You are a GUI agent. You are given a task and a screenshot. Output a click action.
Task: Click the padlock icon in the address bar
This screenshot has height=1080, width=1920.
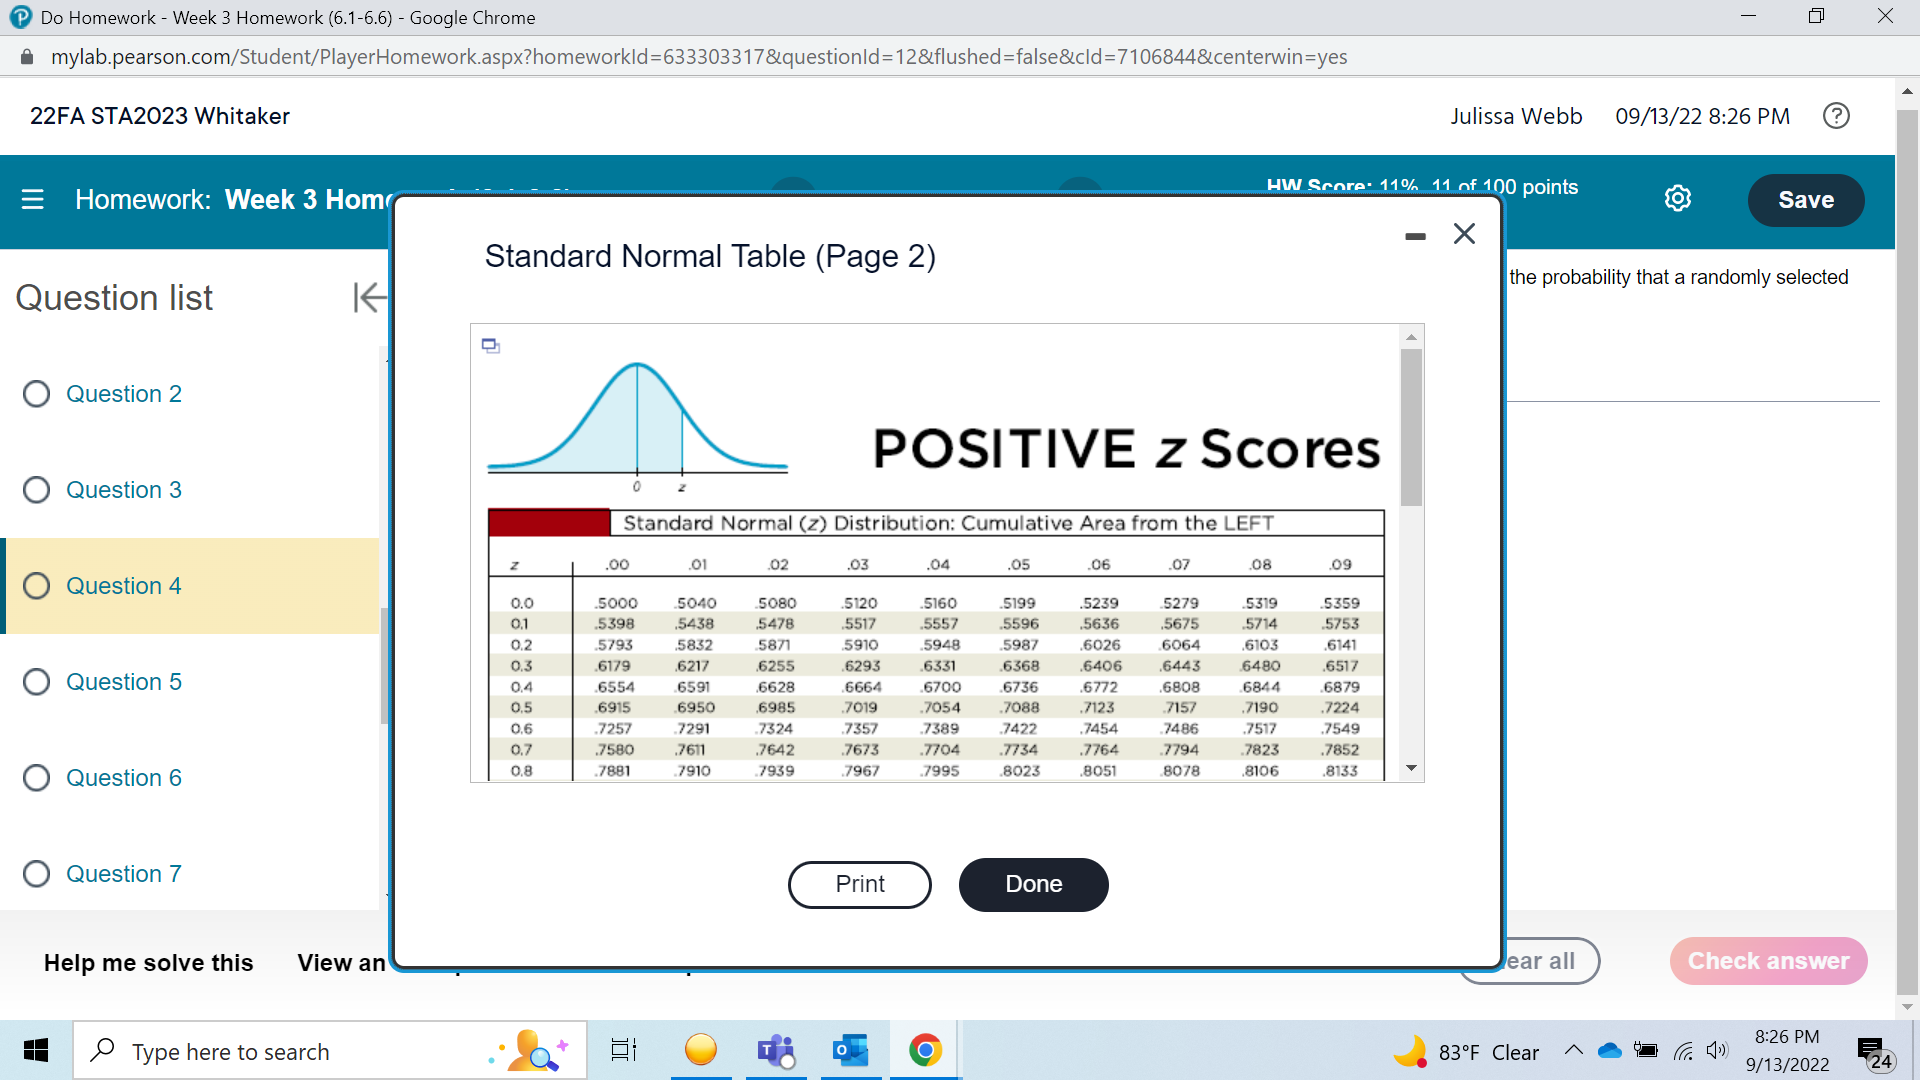click(27, 56)
